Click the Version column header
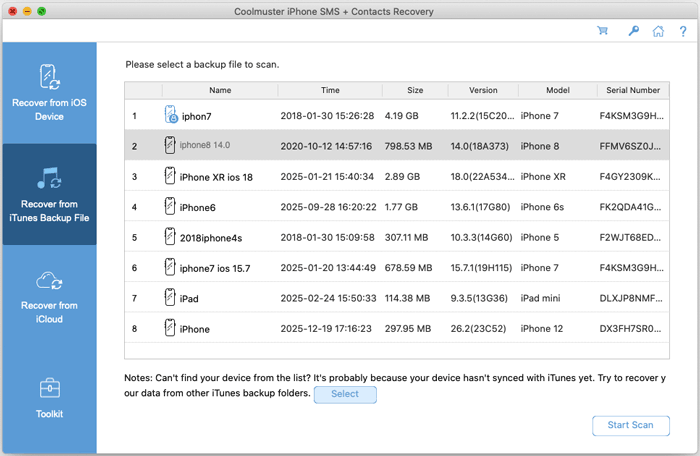 (483, 90)
